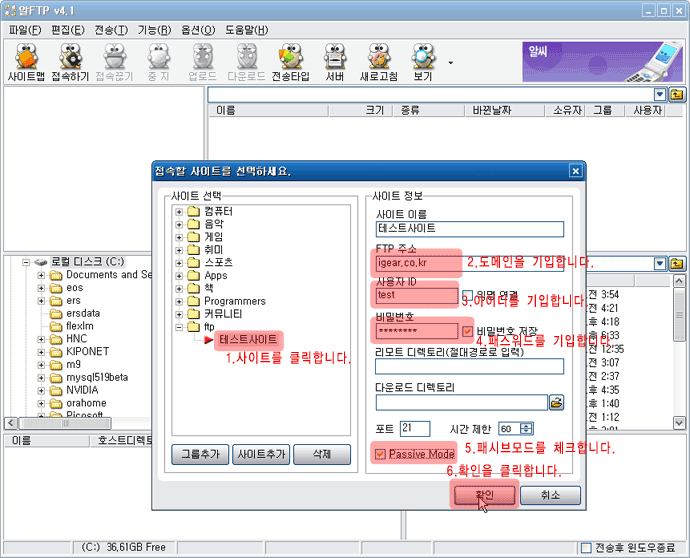Click the 사이트추가 button
This screenshot has width=690, height=558.
260,454
